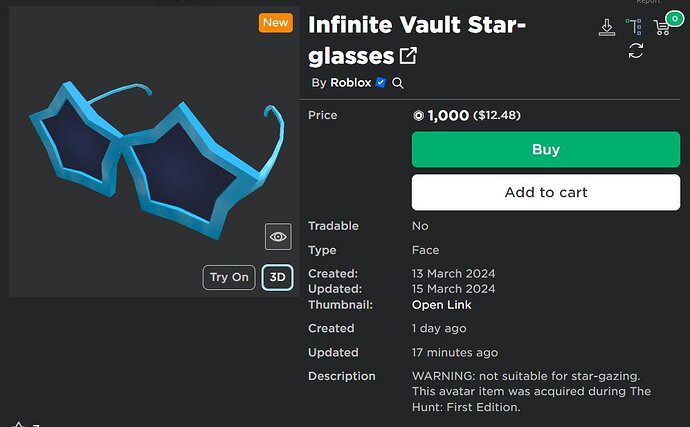
Task: Click the orange New badge
Action: point(275,22)
